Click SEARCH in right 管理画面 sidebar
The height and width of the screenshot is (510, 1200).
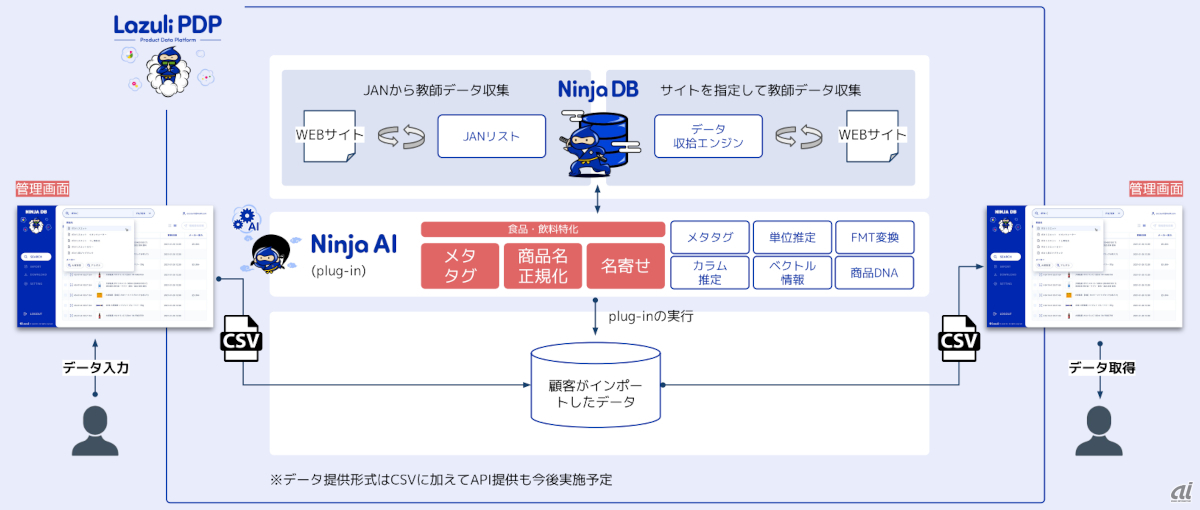point(1005,257)
